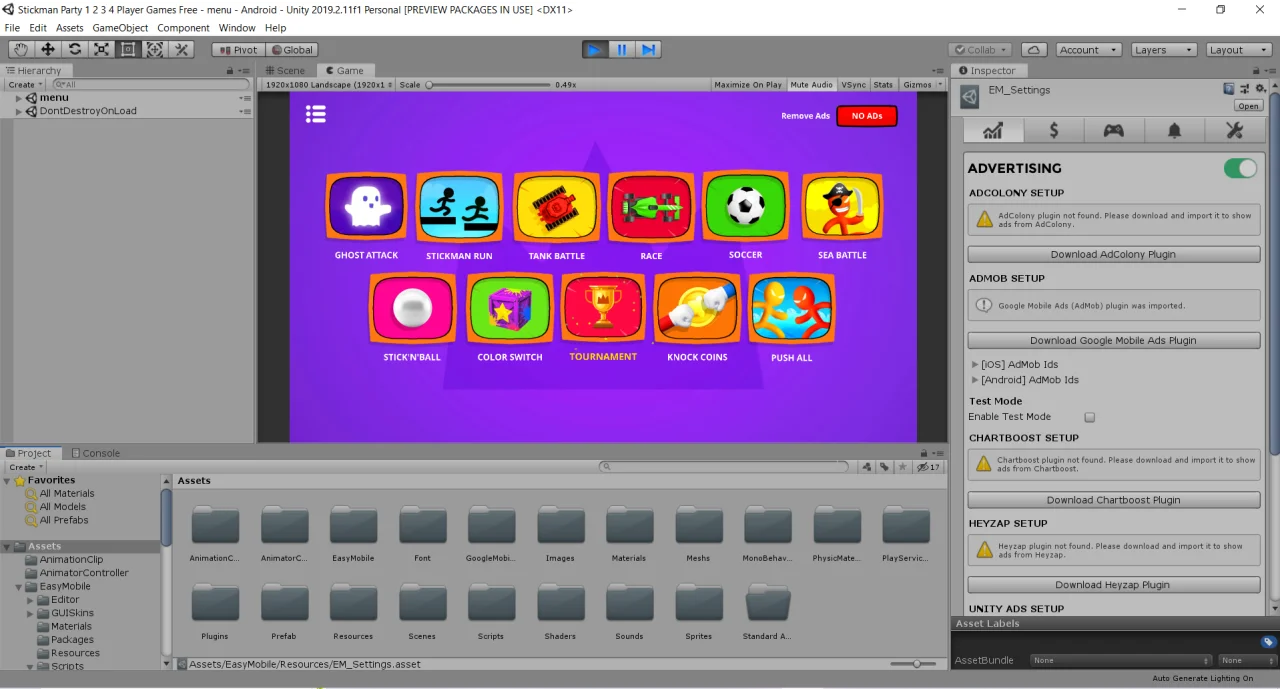Select the Scale tool
The width and height of the screenshot is (1280, 689).
[x=101, y=49]
